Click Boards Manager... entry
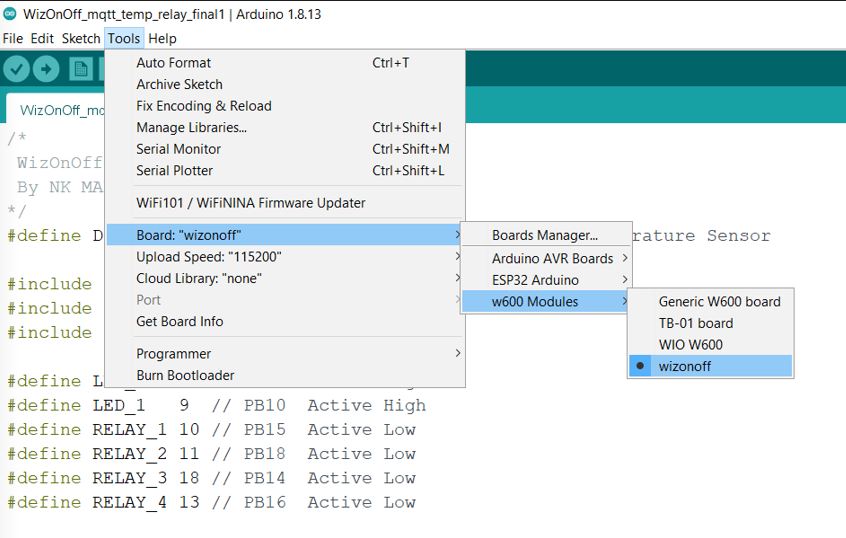Image resolution: width=846 pixels, height=538 pixels. click(544, 236)
